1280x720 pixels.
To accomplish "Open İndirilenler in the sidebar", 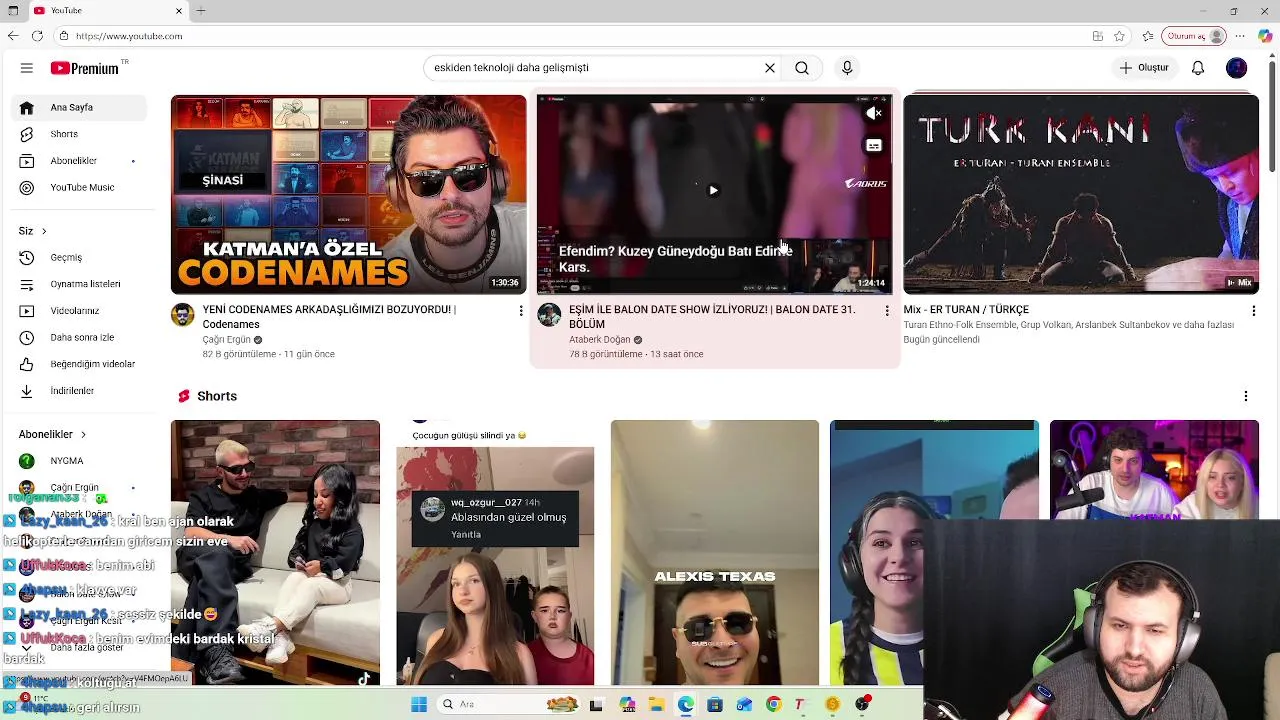I will click(x=79, y=391).
